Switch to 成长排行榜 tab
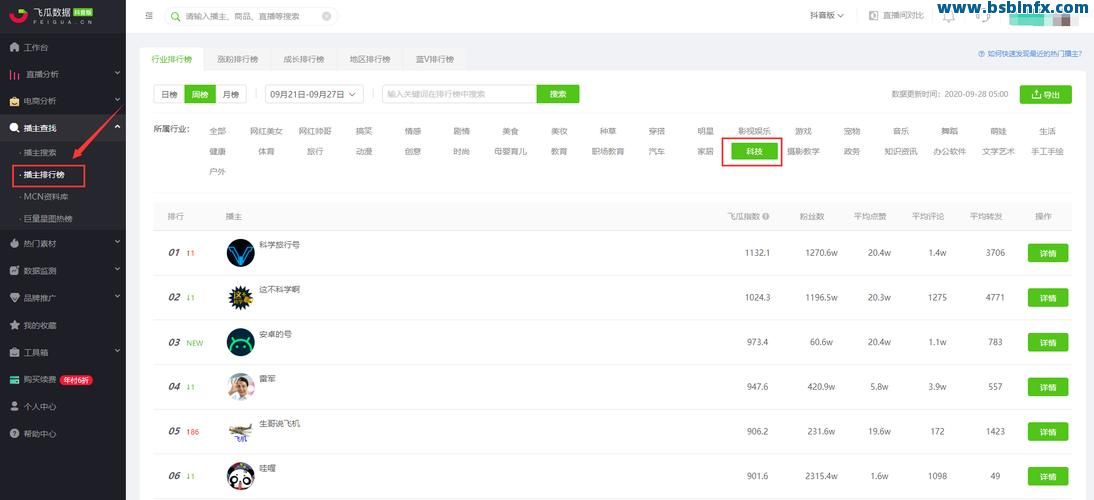The height and width of the screenshot is (500, 1094). point(304,59)
